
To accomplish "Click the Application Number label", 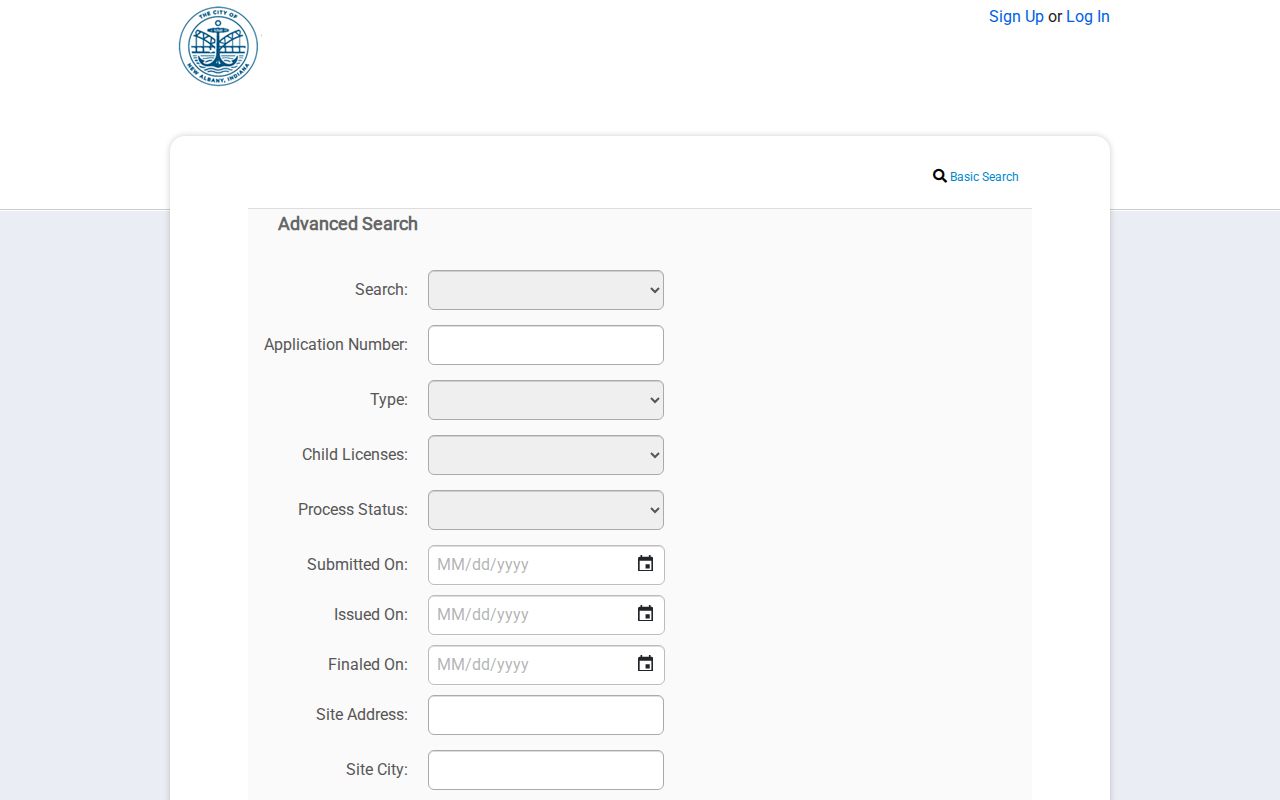I will point(336,344).
